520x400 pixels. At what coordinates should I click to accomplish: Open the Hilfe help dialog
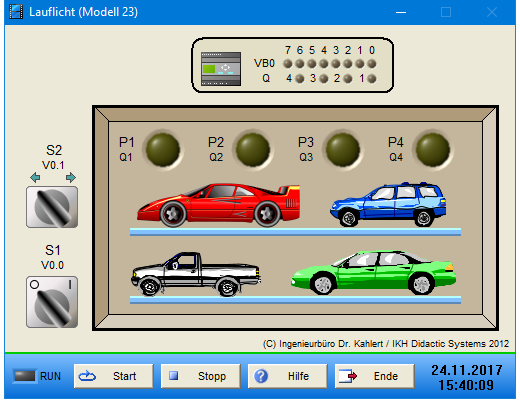(x=288, y=376)
